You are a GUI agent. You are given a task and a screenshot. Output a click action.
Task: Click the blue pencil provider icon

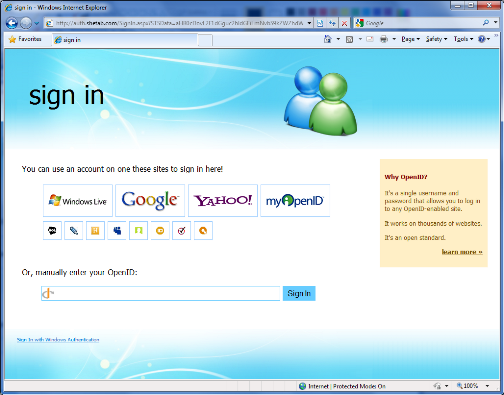[74, 230]
